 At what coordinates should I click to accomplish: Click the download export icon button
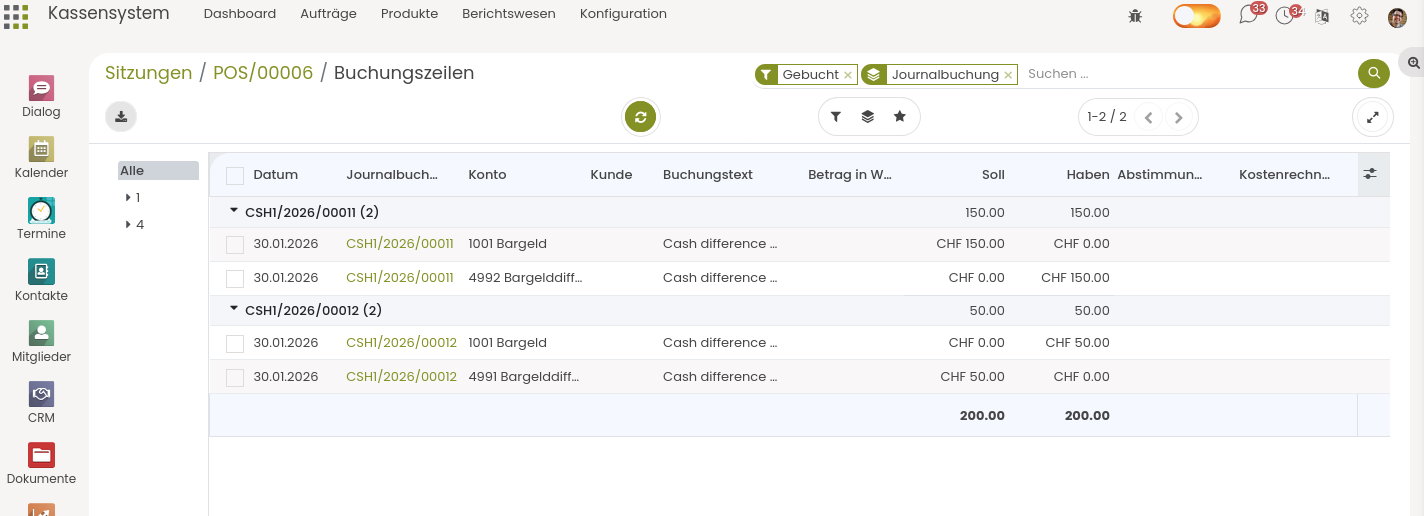[121, 117]
